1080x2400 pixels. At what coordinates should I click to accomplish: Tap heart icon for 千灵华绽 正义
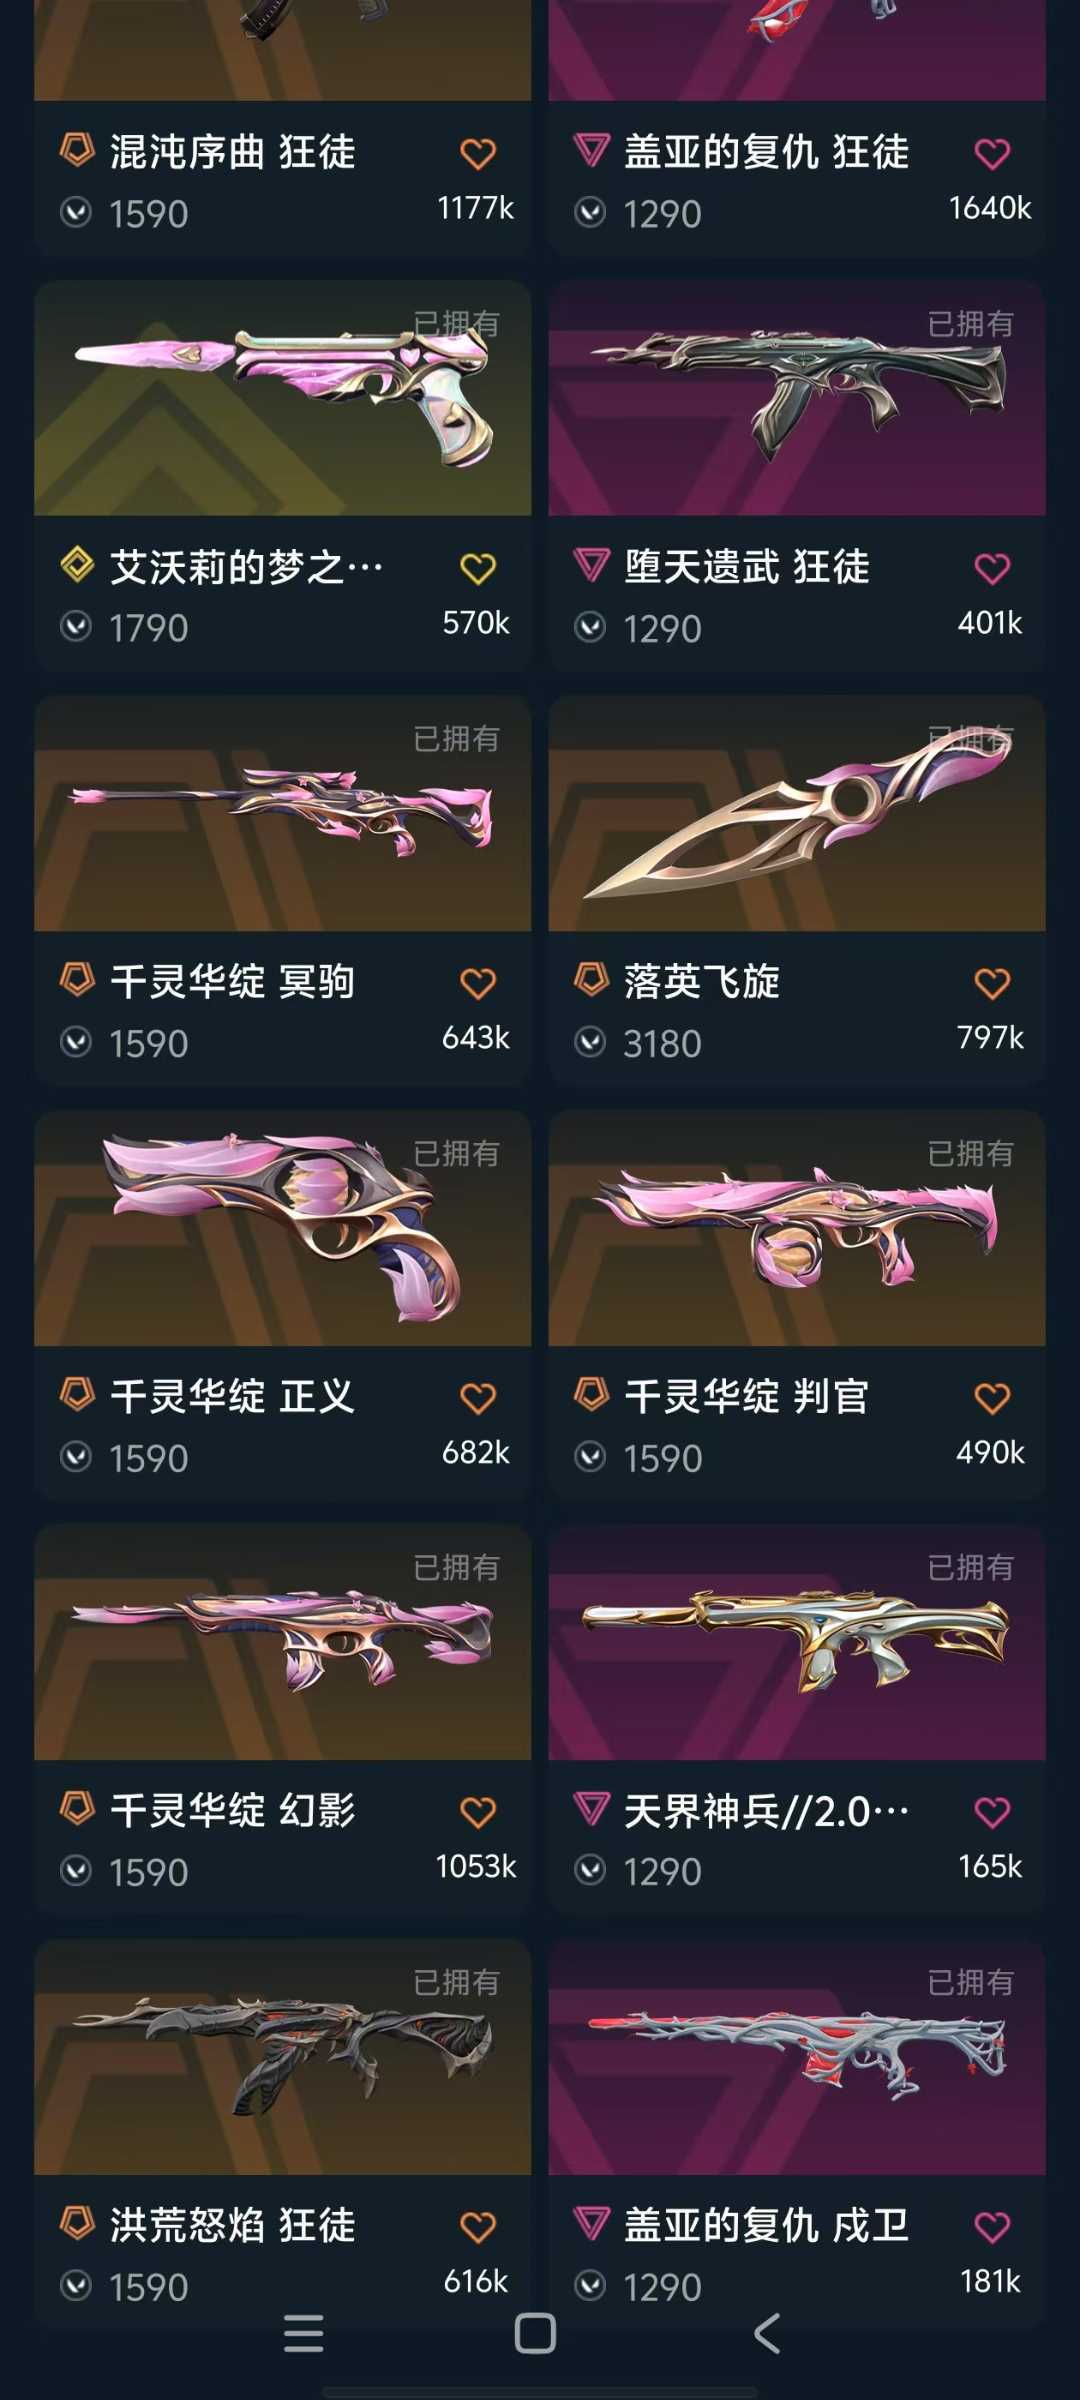pyautogui.click(x=478, y=1398)
